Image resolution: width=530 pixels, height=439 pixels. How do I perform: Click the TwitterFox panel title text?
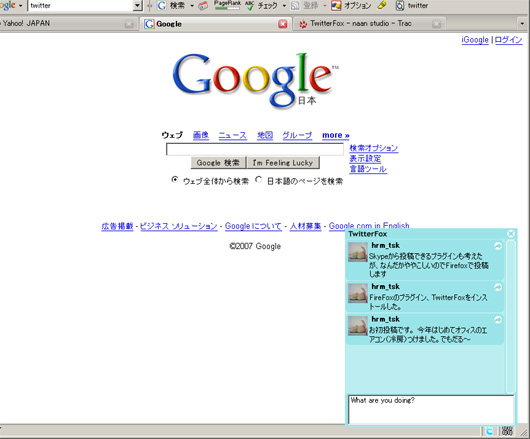coord(368,234)
